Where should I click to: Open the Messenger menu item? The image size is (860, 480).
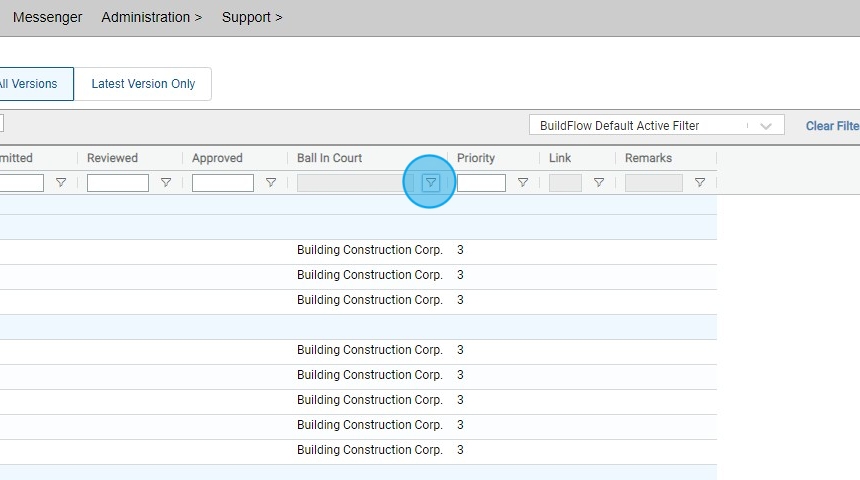pos(47,17)
